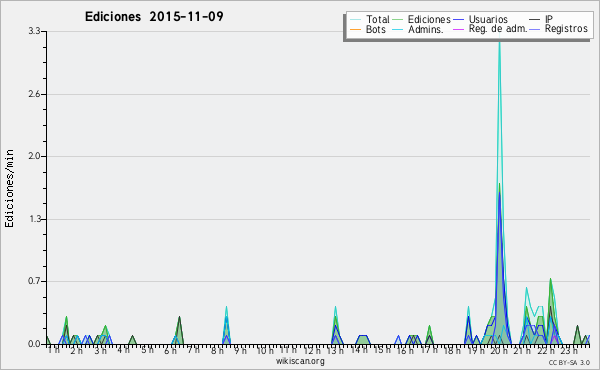The width and height of the screenshot is (600, 370).
Task: Click the 1.3 y-axis value
Action: point(34,219)
